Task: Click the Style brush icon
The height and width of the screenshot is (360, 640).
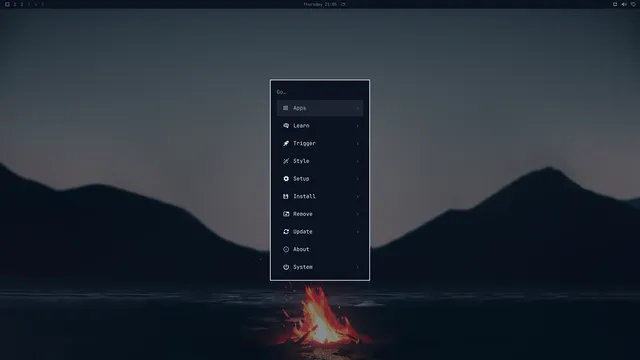Action: [286, 161]
